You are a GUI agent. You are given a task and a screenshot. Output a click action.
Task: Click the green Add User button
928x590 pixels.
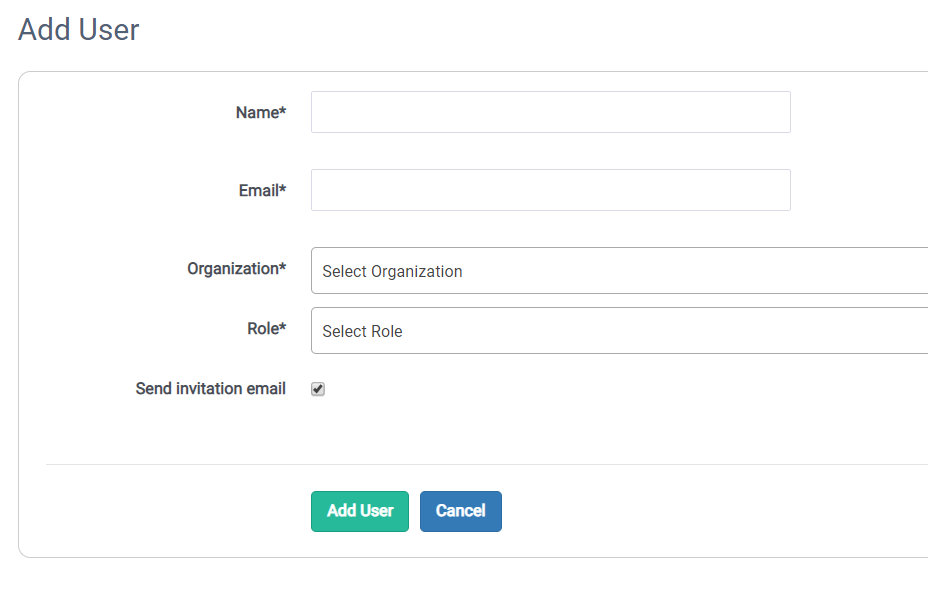click(x=360, y=511)
